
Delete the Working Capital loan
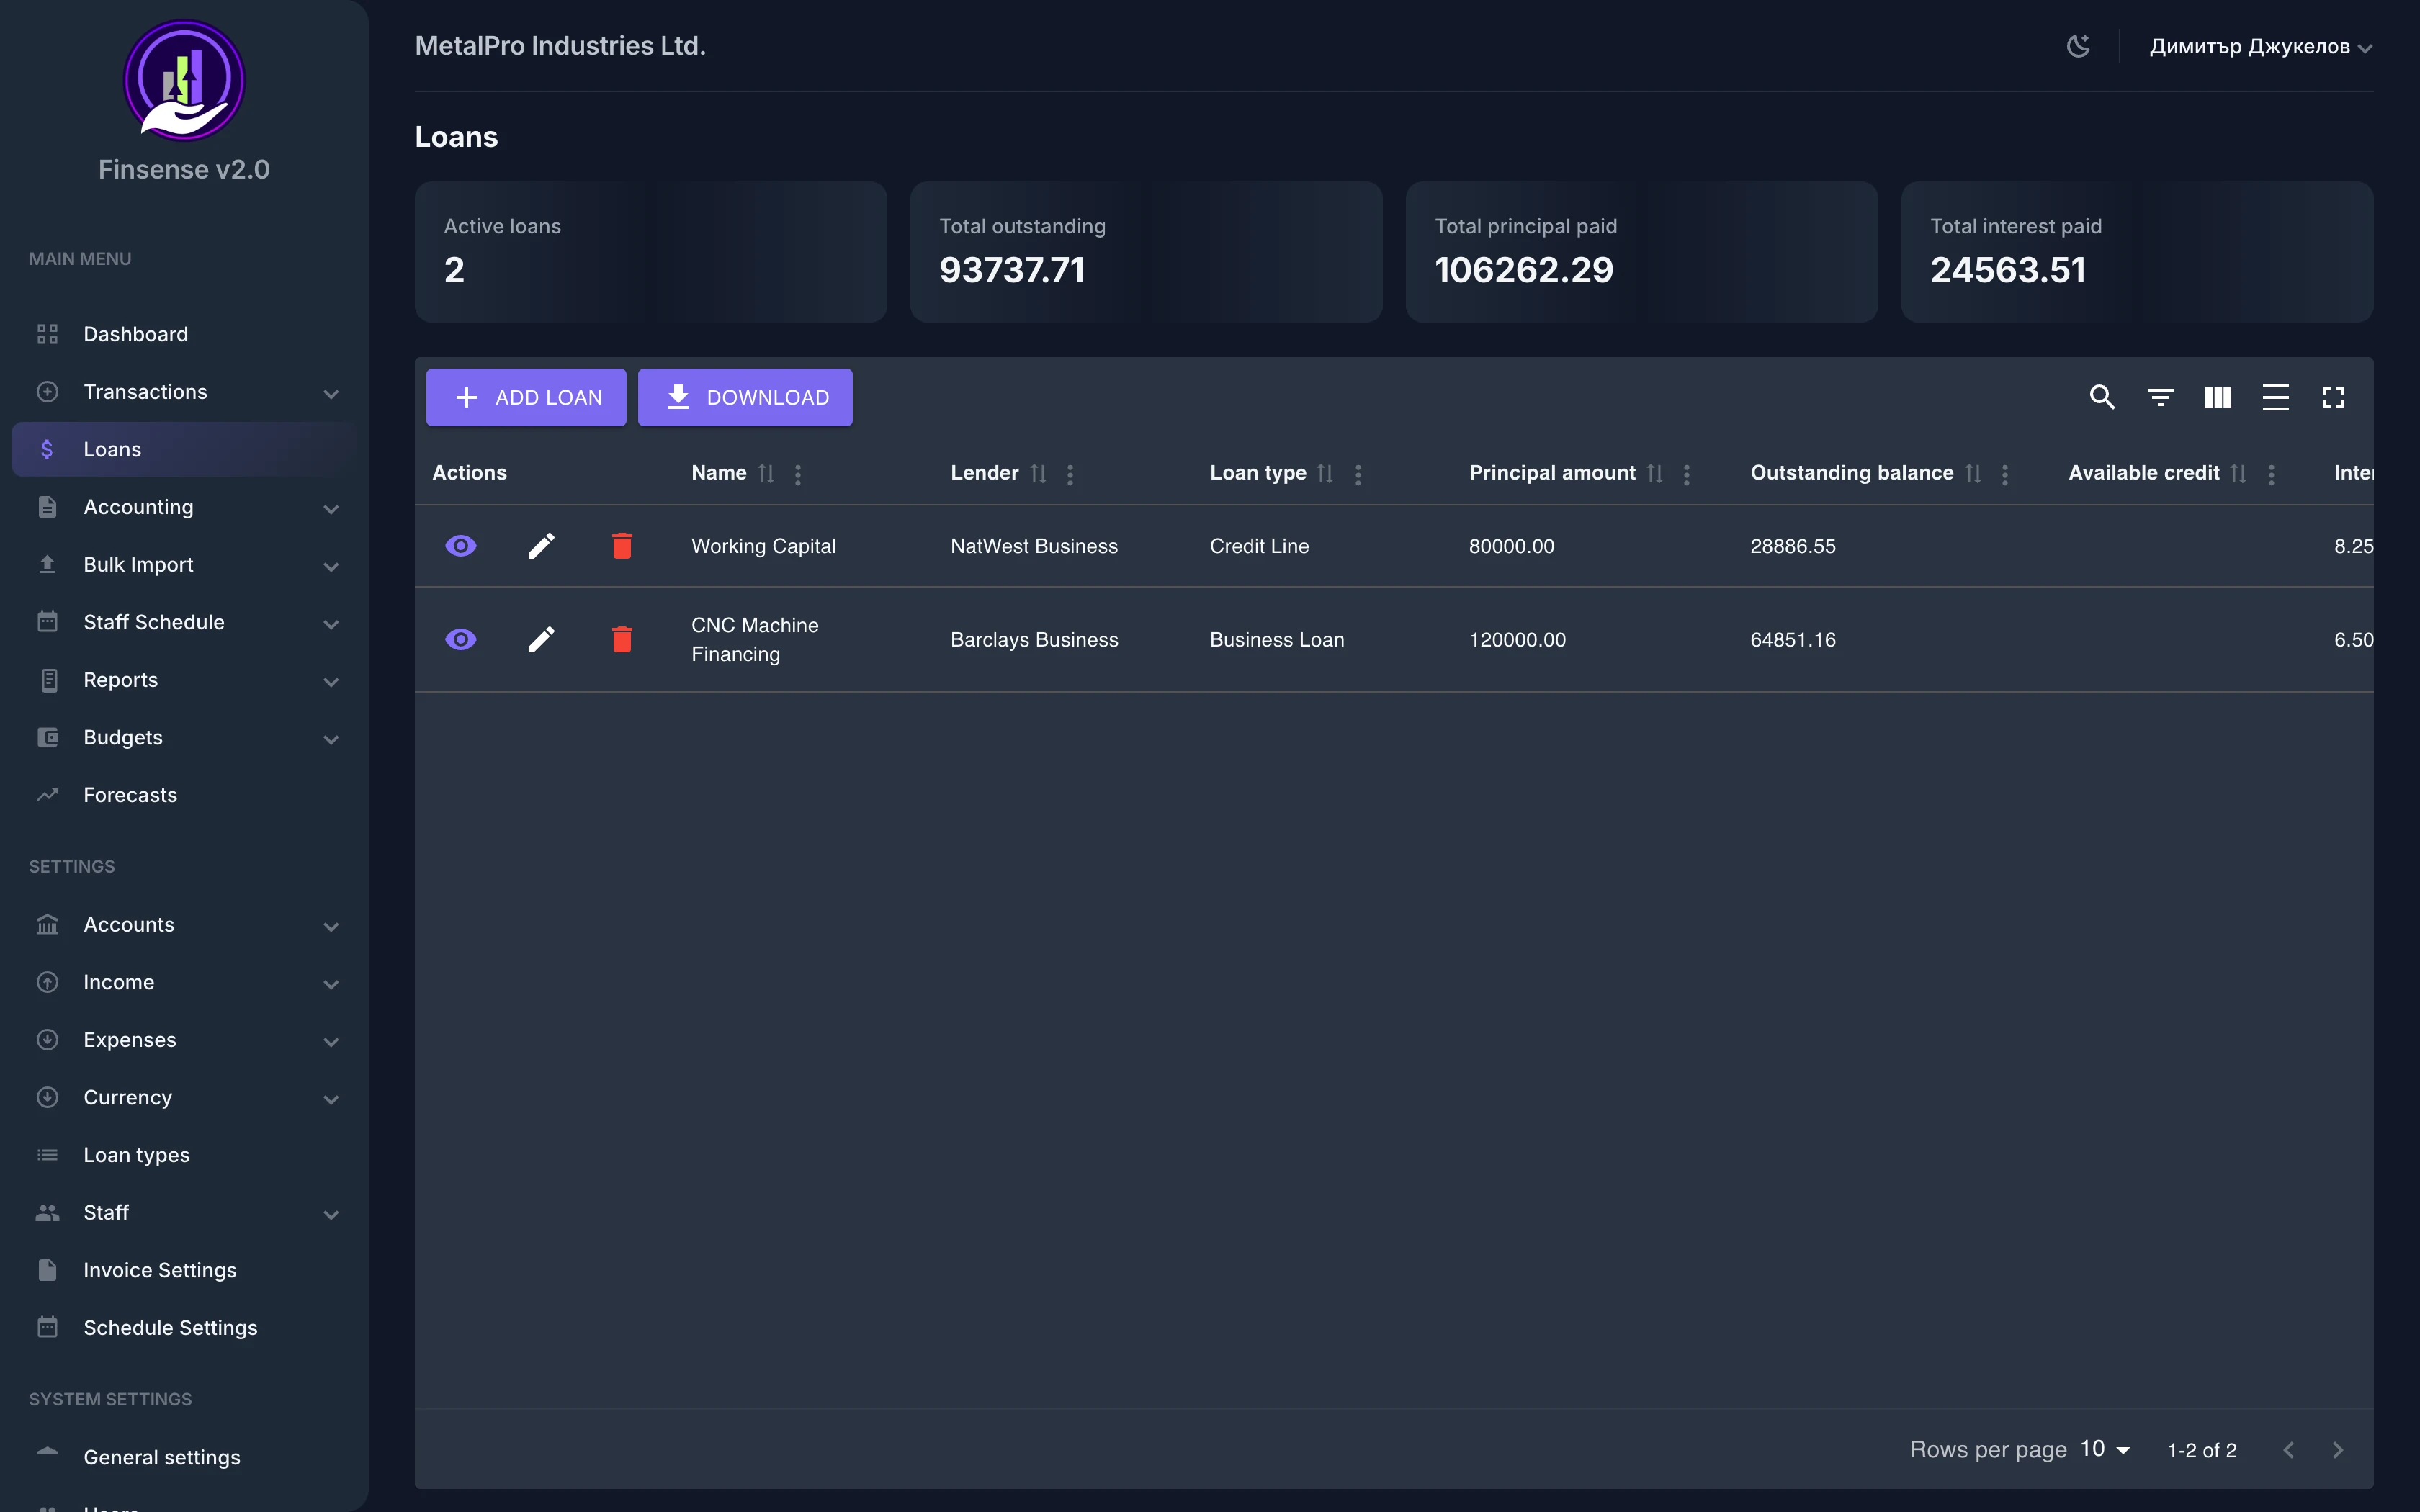[x=622, y=546]
